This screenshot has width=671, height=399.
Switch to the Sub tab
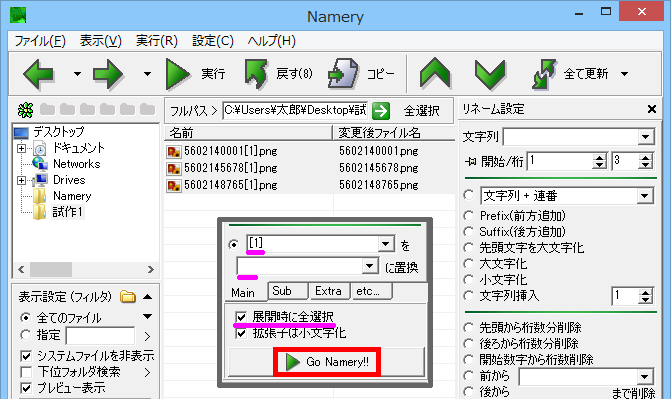pos(288,291)
